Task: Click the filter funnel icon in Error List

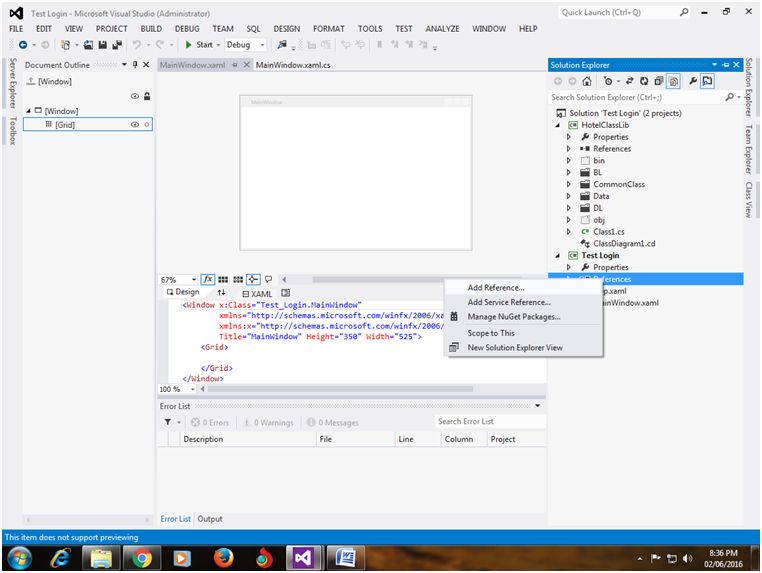Action: coord(168,422)
